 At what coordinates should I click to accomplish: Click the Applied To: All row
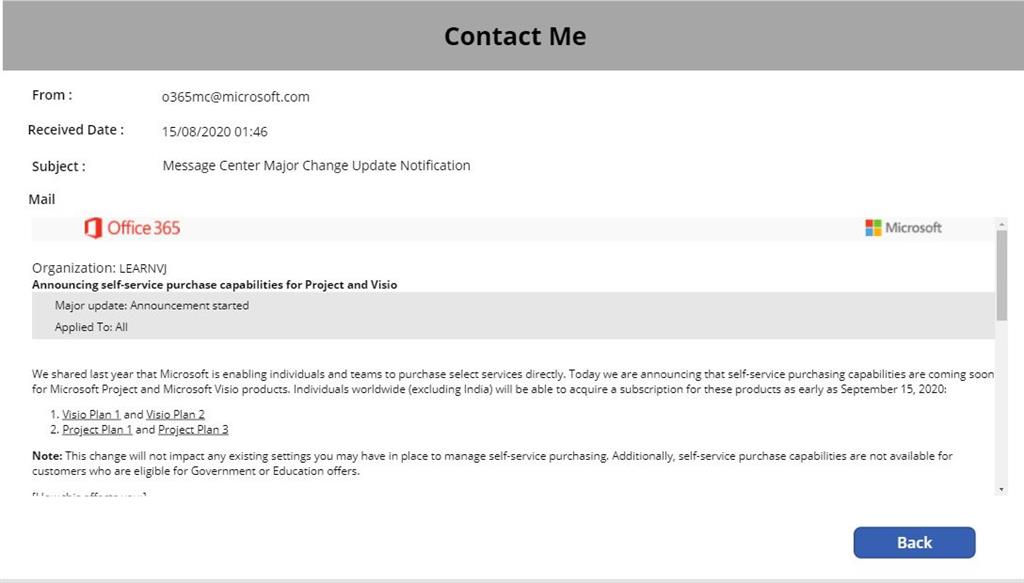92,327
